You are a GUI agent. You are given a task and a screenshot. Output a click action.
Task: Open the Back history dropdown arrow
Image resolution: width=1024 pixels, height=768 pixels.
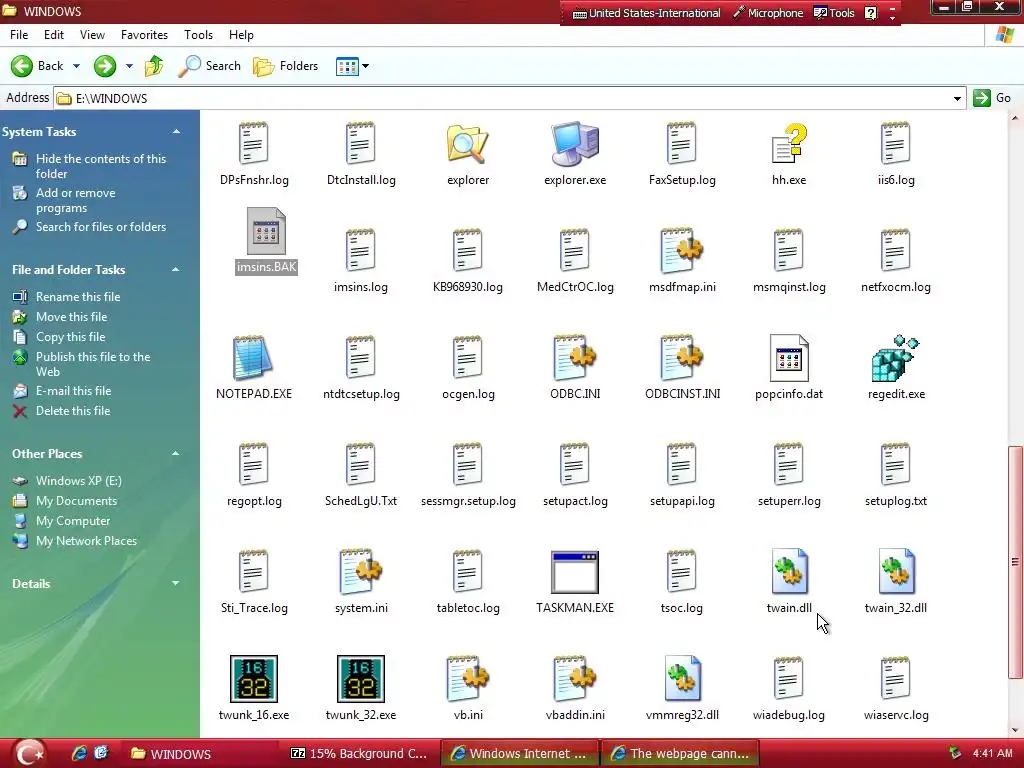pos(76,66)
